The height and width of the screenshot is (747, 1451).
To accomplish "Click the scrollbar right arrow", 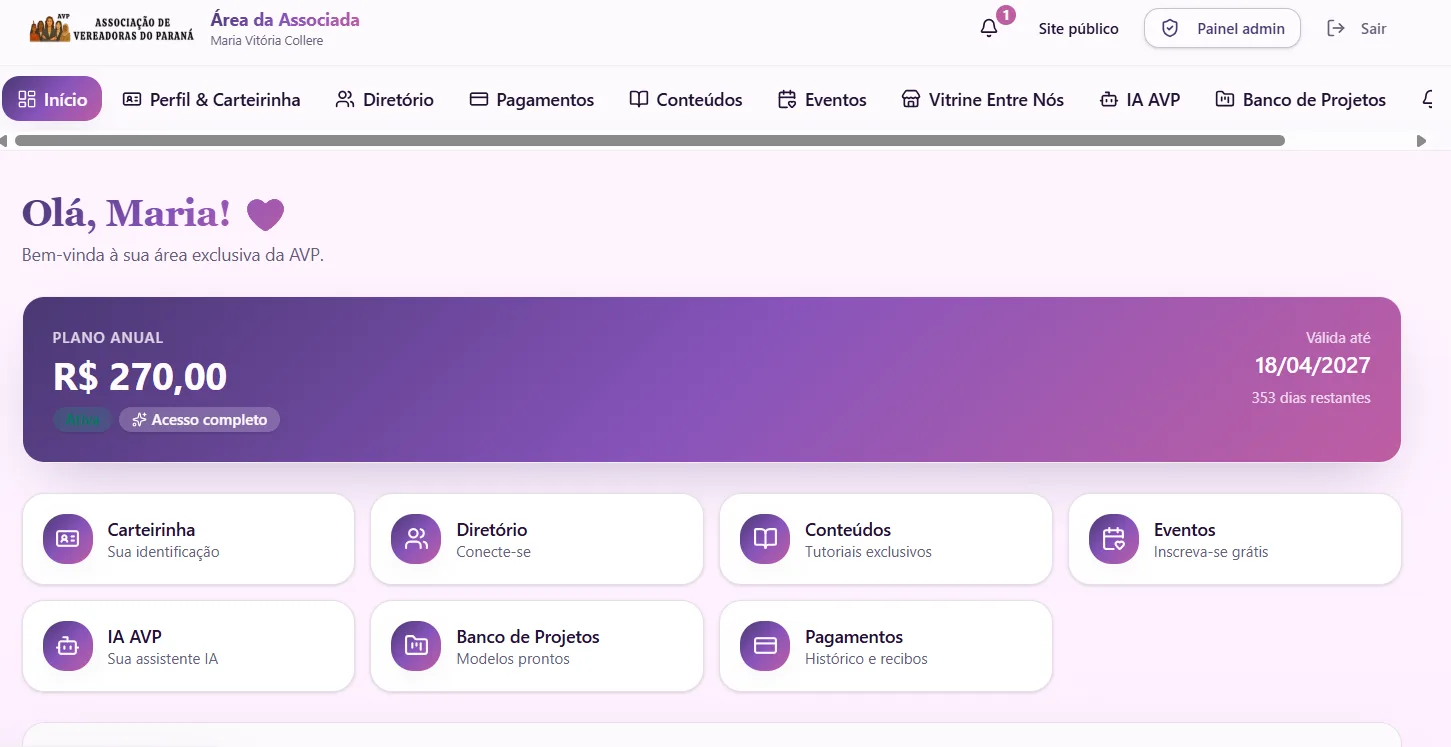I will 1421,141.
